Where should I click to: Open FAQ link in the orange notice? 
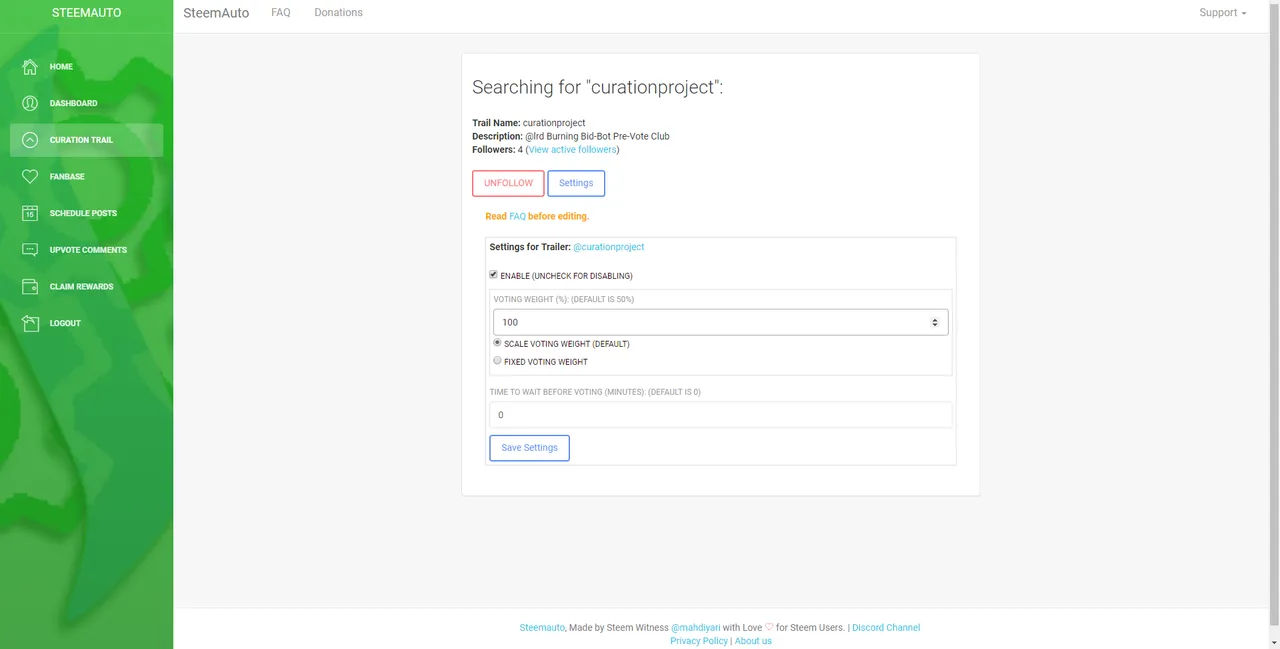[x=517, y=216]
